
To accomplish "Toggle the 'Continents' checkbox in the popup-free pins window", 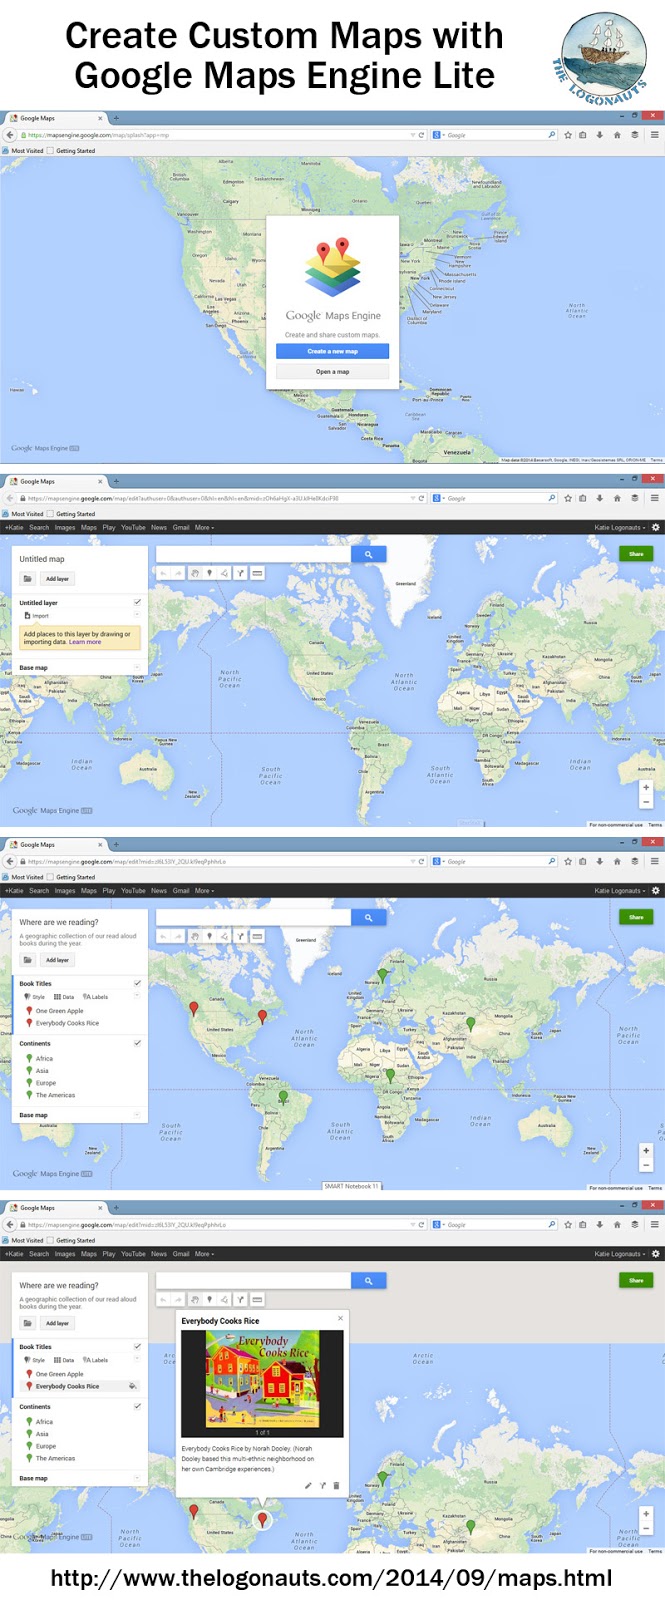I will click(x=137, y=1043).
